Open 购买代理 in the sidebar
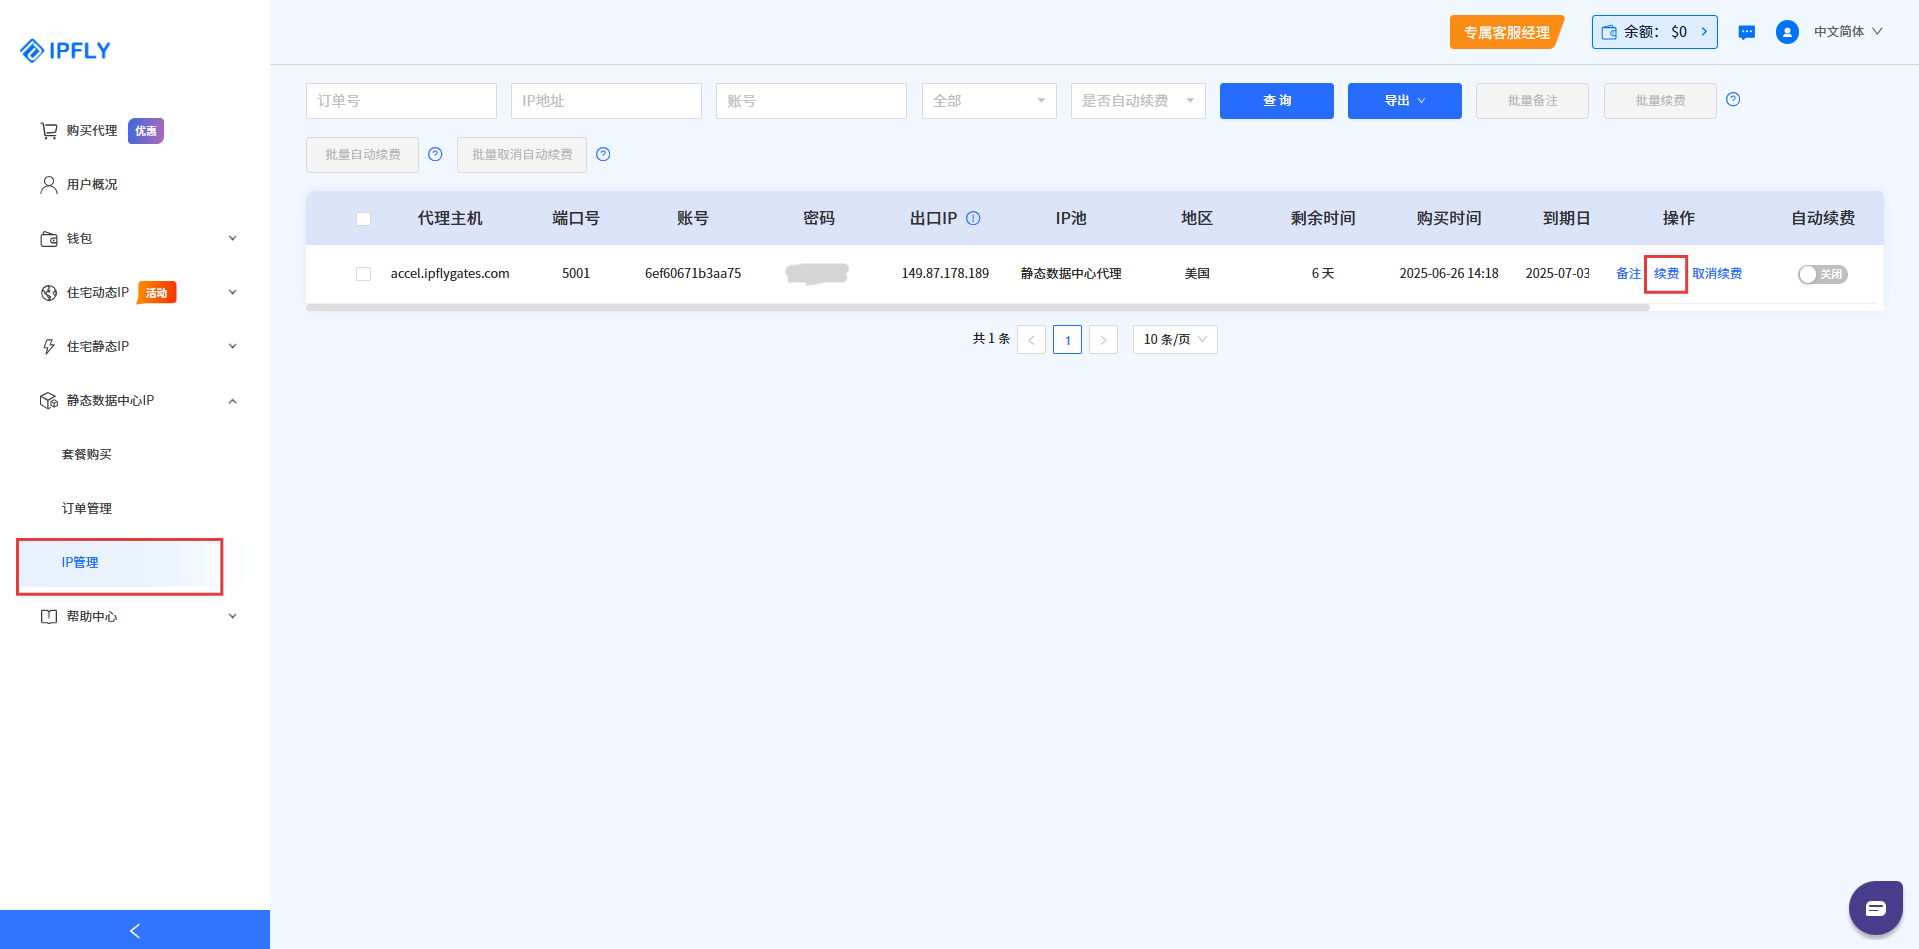This screenshot has height=949, width=1919. click(92, 130)
